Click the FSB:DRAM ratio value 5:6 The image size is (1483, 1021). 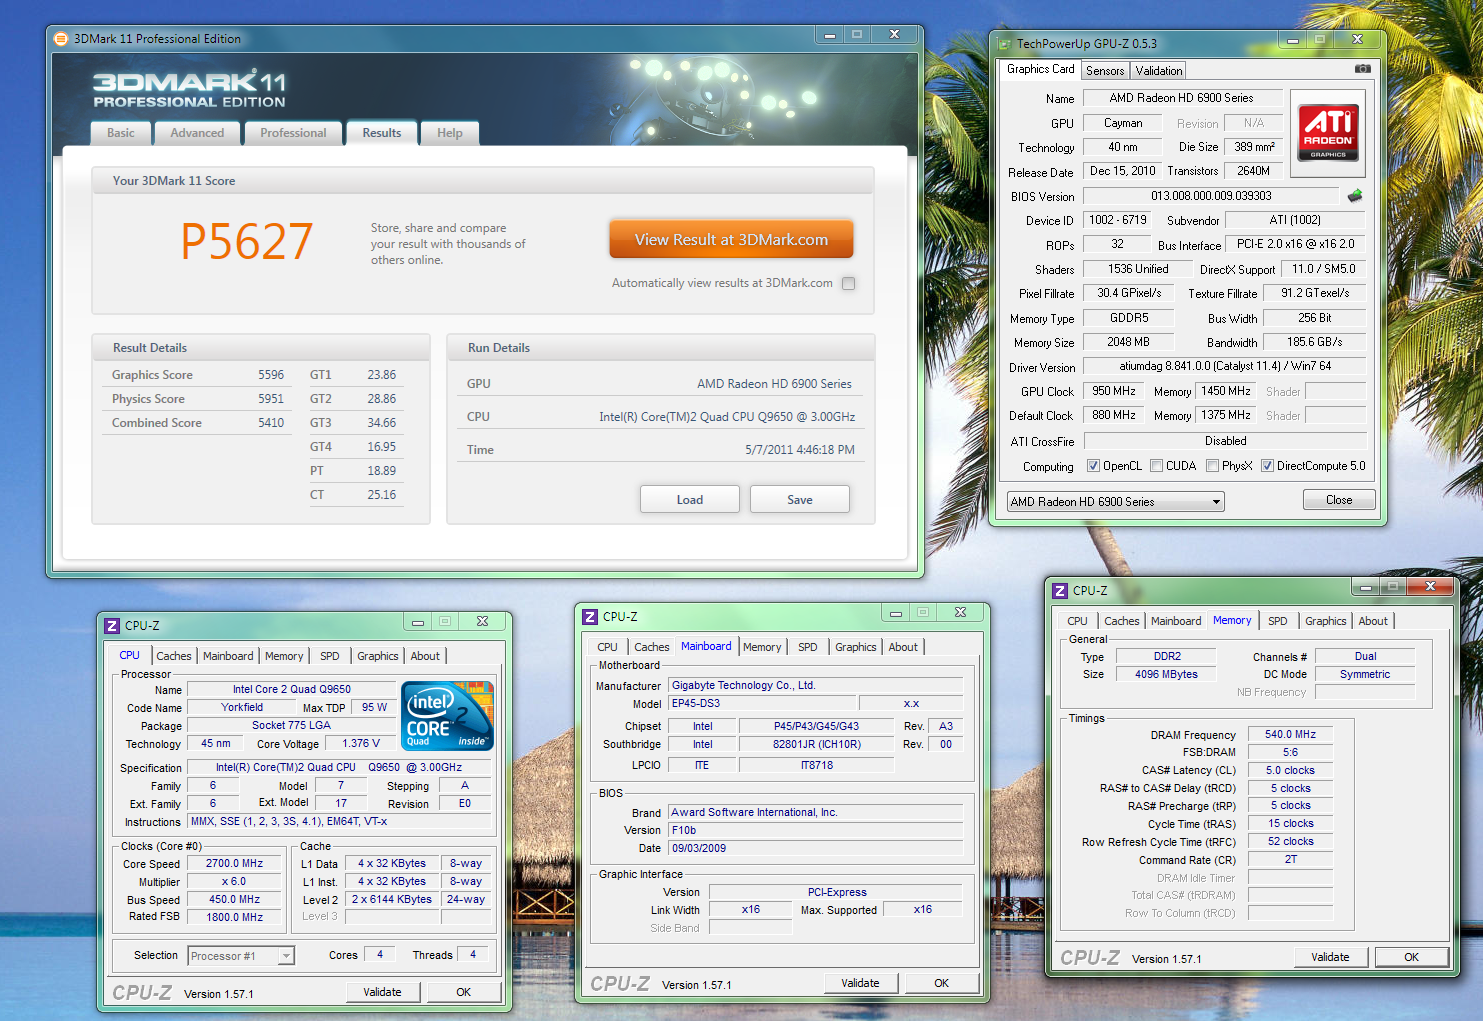pos(1290,752)
